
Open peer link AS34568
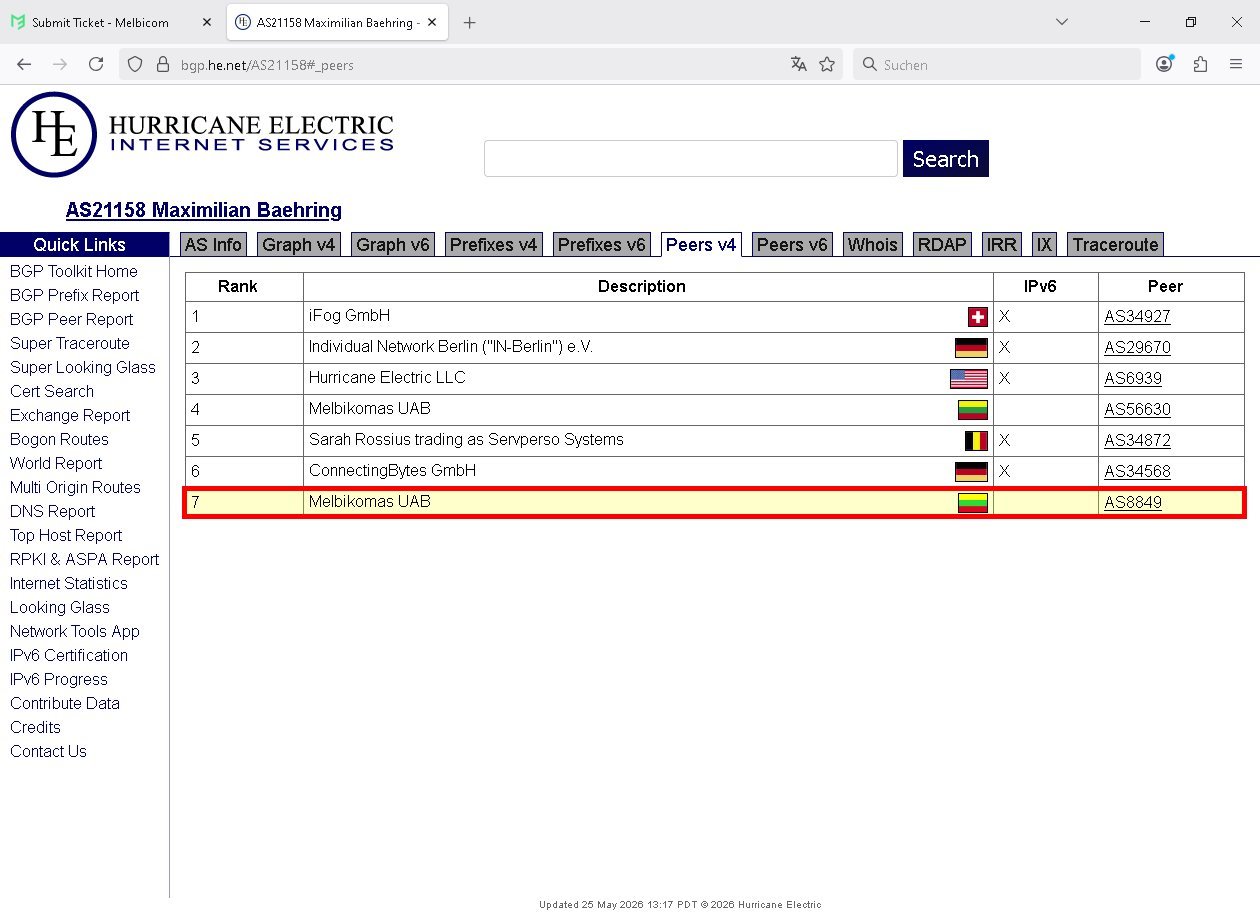pyautogui.click(x=1137, y=472)
